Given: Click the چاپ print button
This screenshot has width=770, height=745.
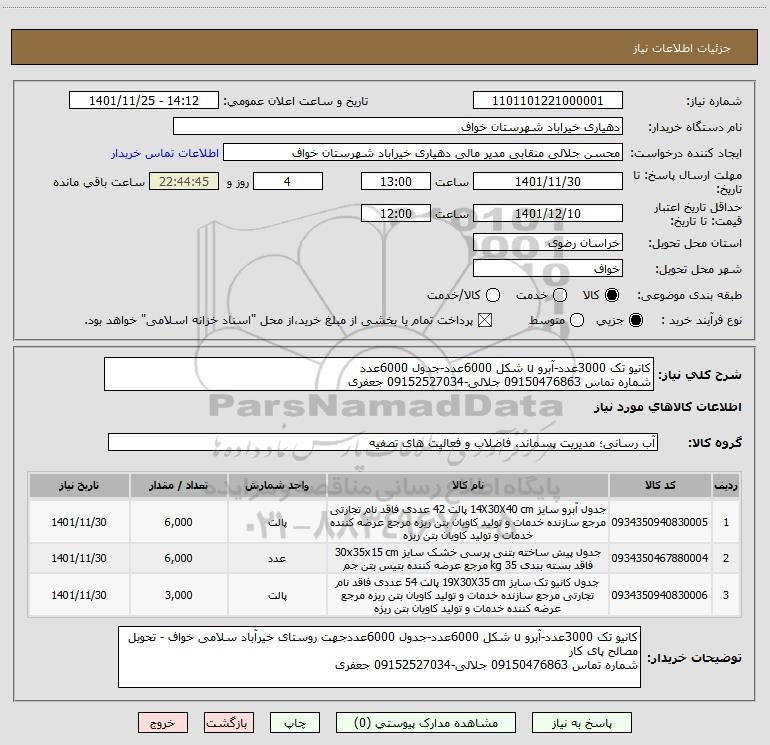Looking at the screenshot, I should pos(295,723).
